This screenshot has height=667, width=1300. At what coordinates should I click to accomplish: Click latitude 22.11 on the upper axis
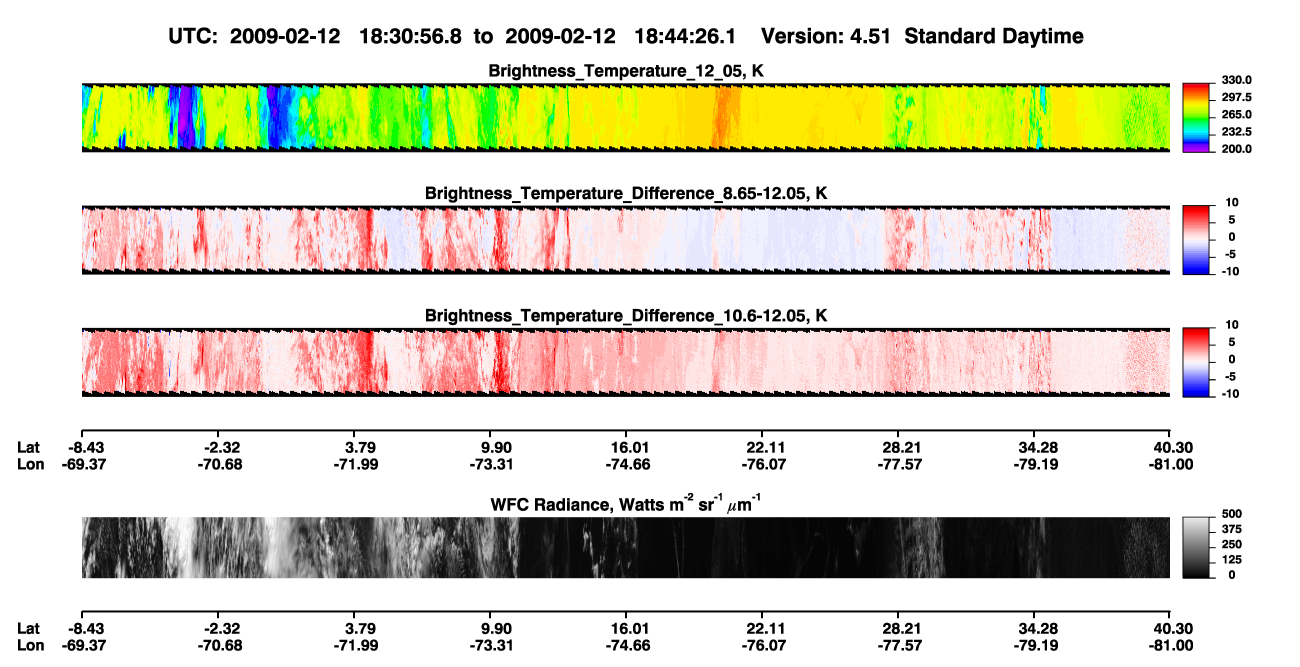coord(766,447)
